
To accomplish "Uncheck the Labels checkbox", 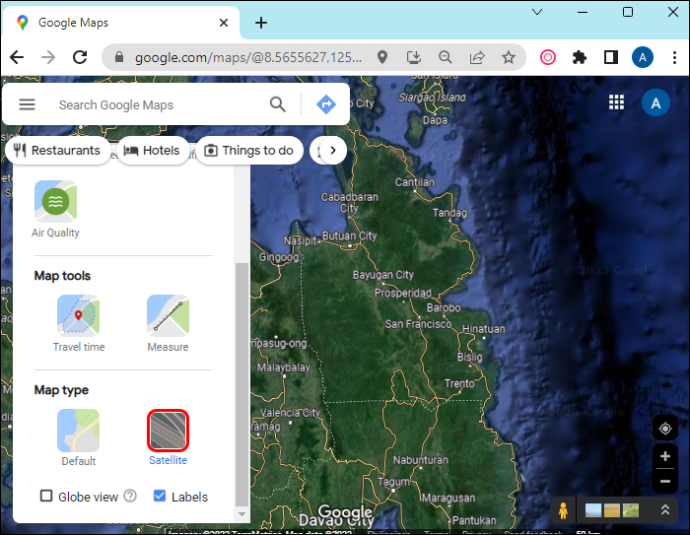I will [160, 496].
